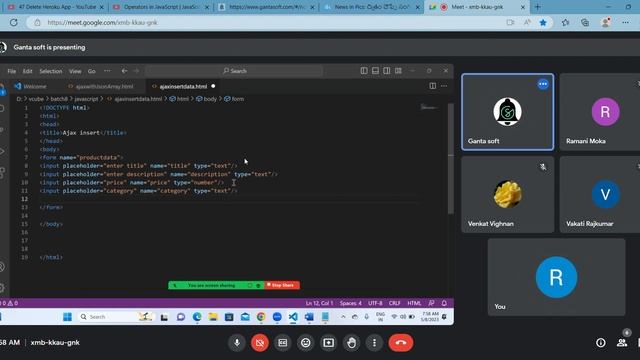Click VS Code command center Search
The width and height of the screenshot is (640, 360).
point(234,71)
